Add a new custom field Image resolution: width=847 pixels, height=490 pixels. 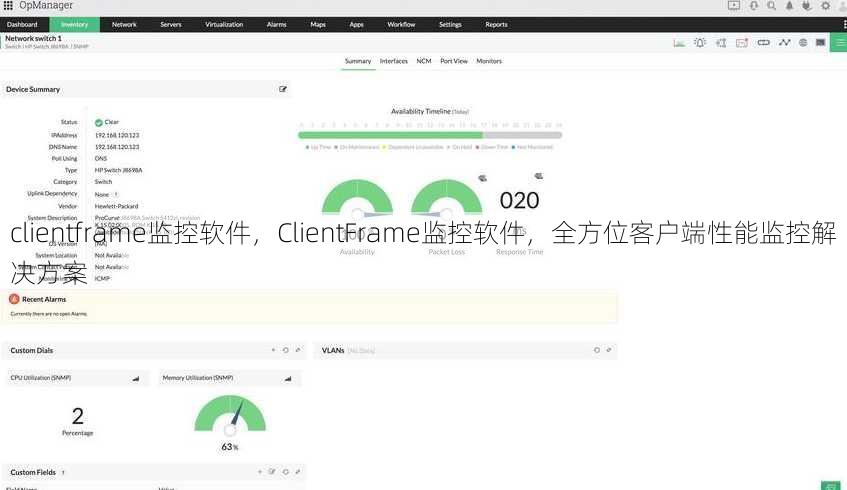click(x=260, y=472)
